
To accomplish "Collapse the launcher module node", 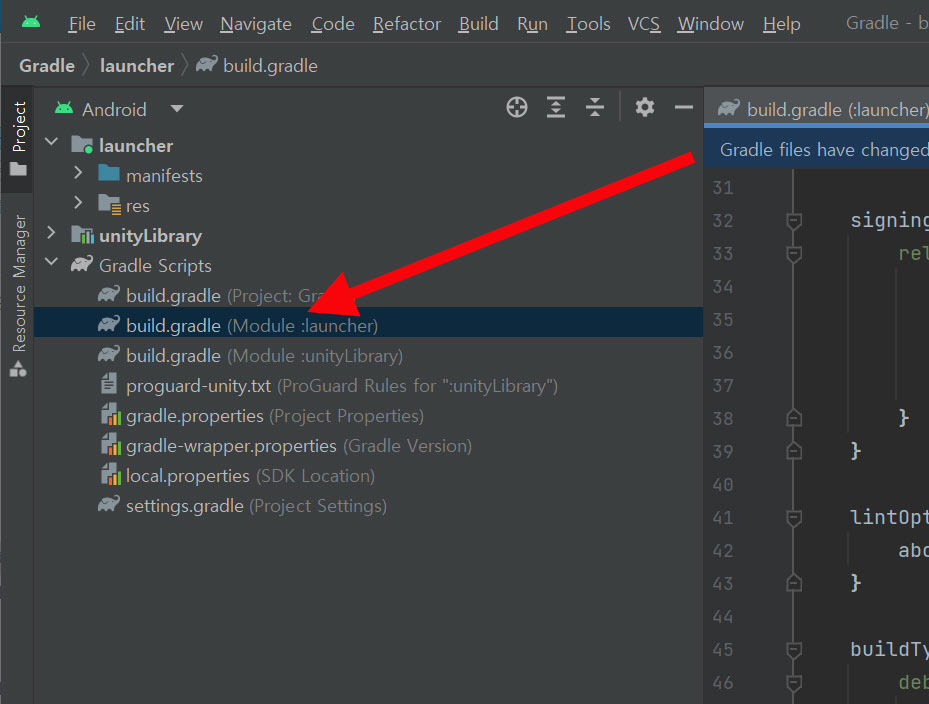I will (x=52, y=143).
